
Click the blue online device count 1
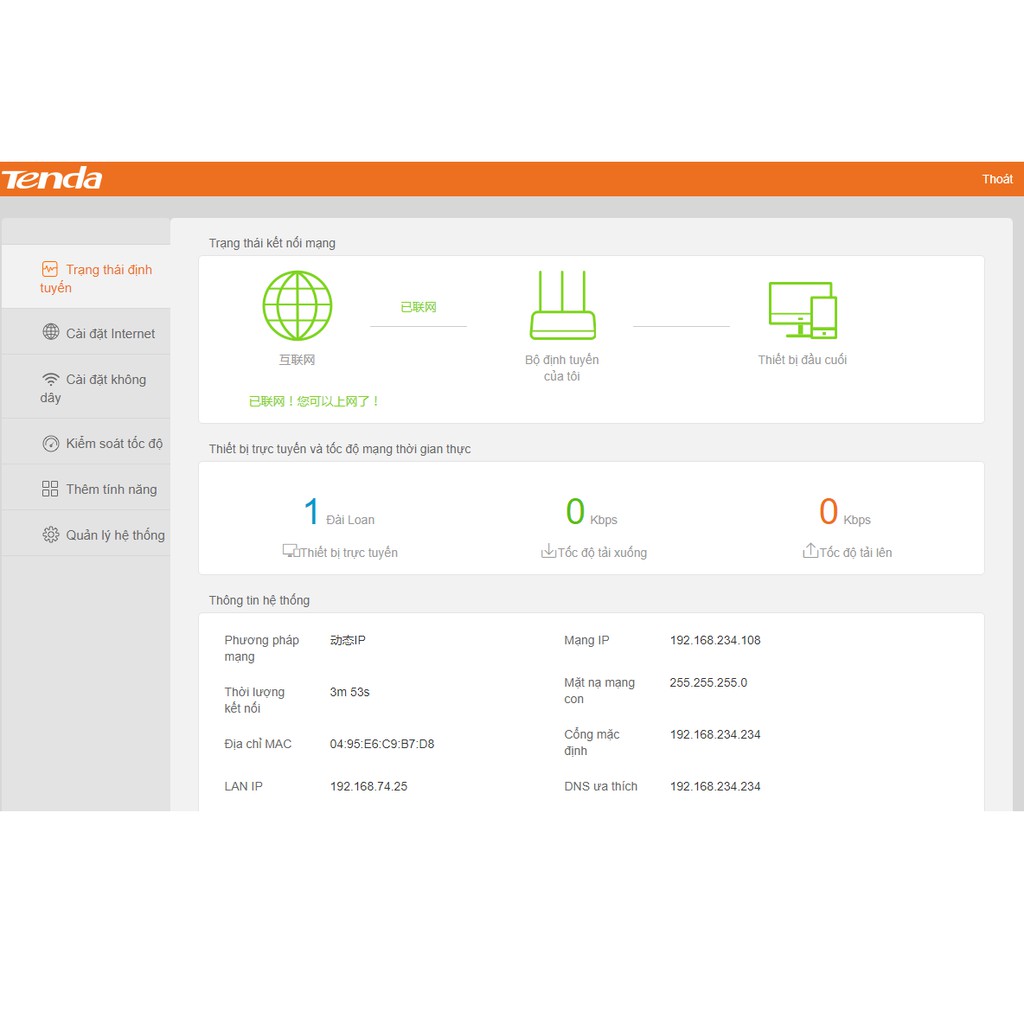coord(311,511)
